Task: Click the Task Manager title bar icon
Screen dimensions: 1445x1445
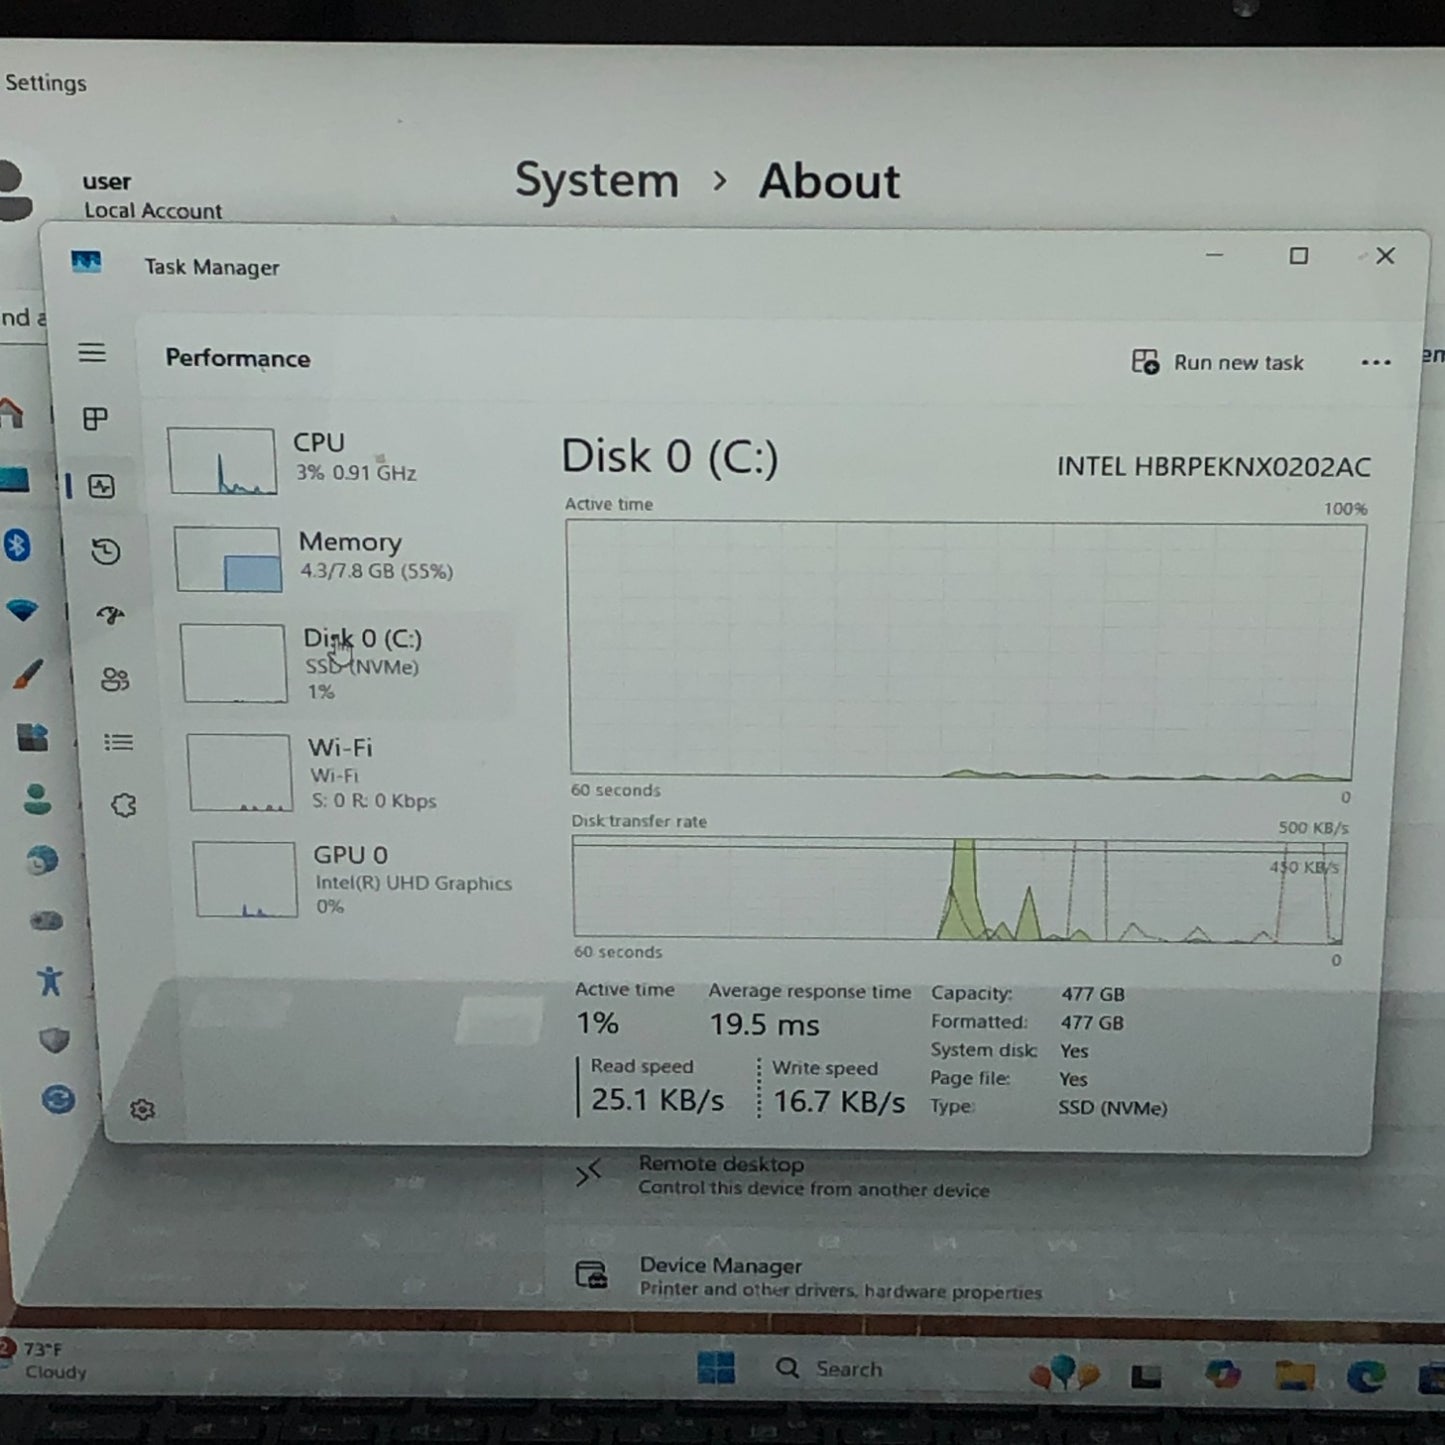Action: click(x=86, y=262)
